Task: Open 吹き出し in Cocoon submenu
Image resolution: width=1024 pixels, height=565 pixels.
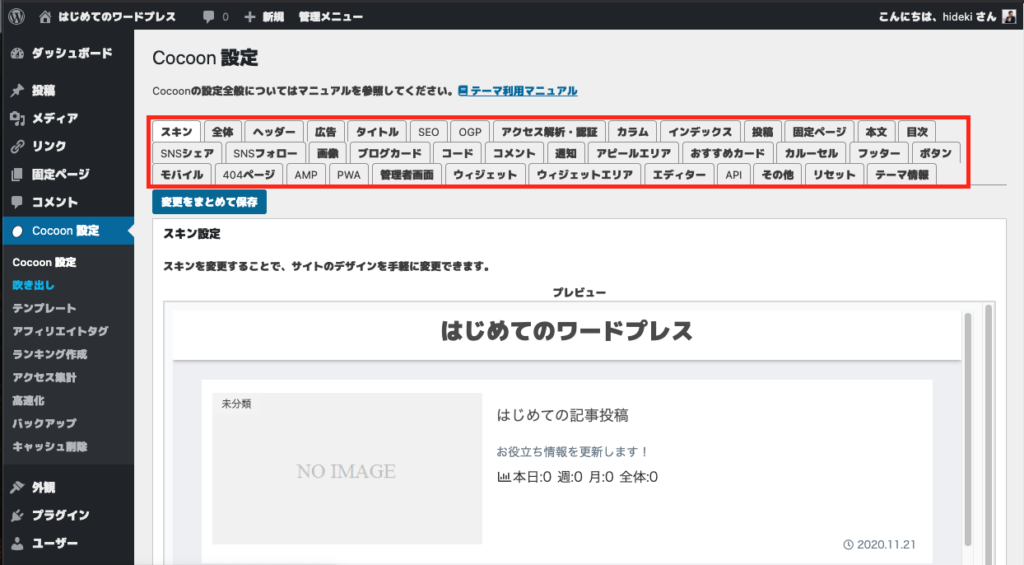Action: pyautogui.click(x=33, y=285)
